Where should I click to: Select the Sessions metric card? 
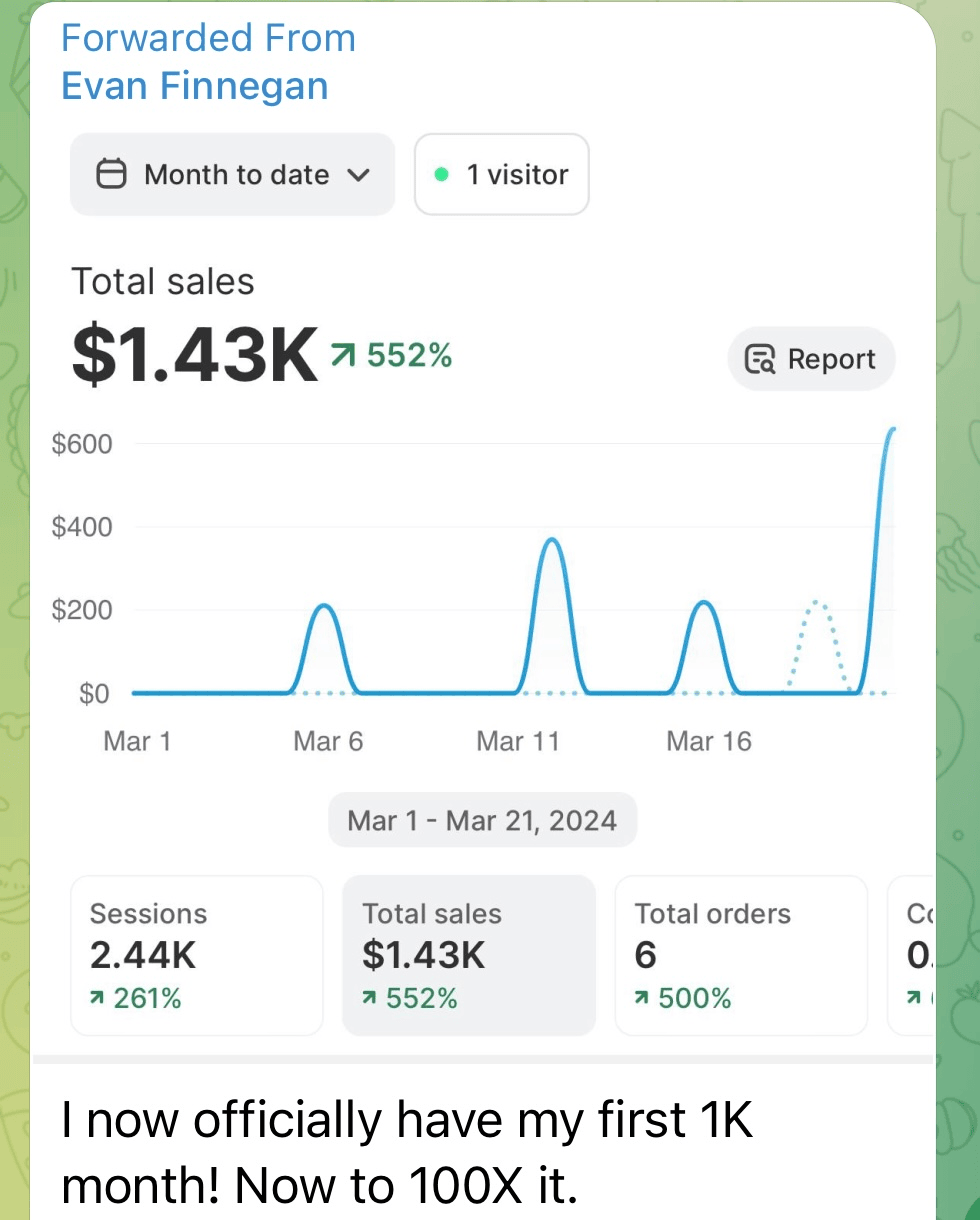(x=197, y=955)
